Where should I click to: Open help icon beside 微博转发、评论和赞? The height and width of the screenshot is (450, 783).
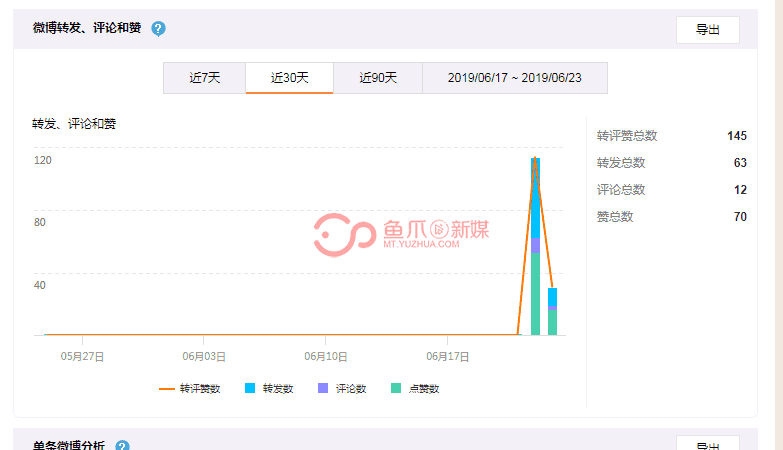pos(158,28)
